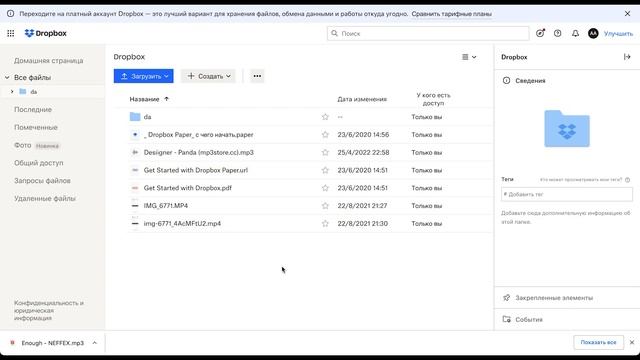Open download options caret for Enough - NEFFEX.mp3
This screenshot has width=640, height=360.
tap(95, 343)
